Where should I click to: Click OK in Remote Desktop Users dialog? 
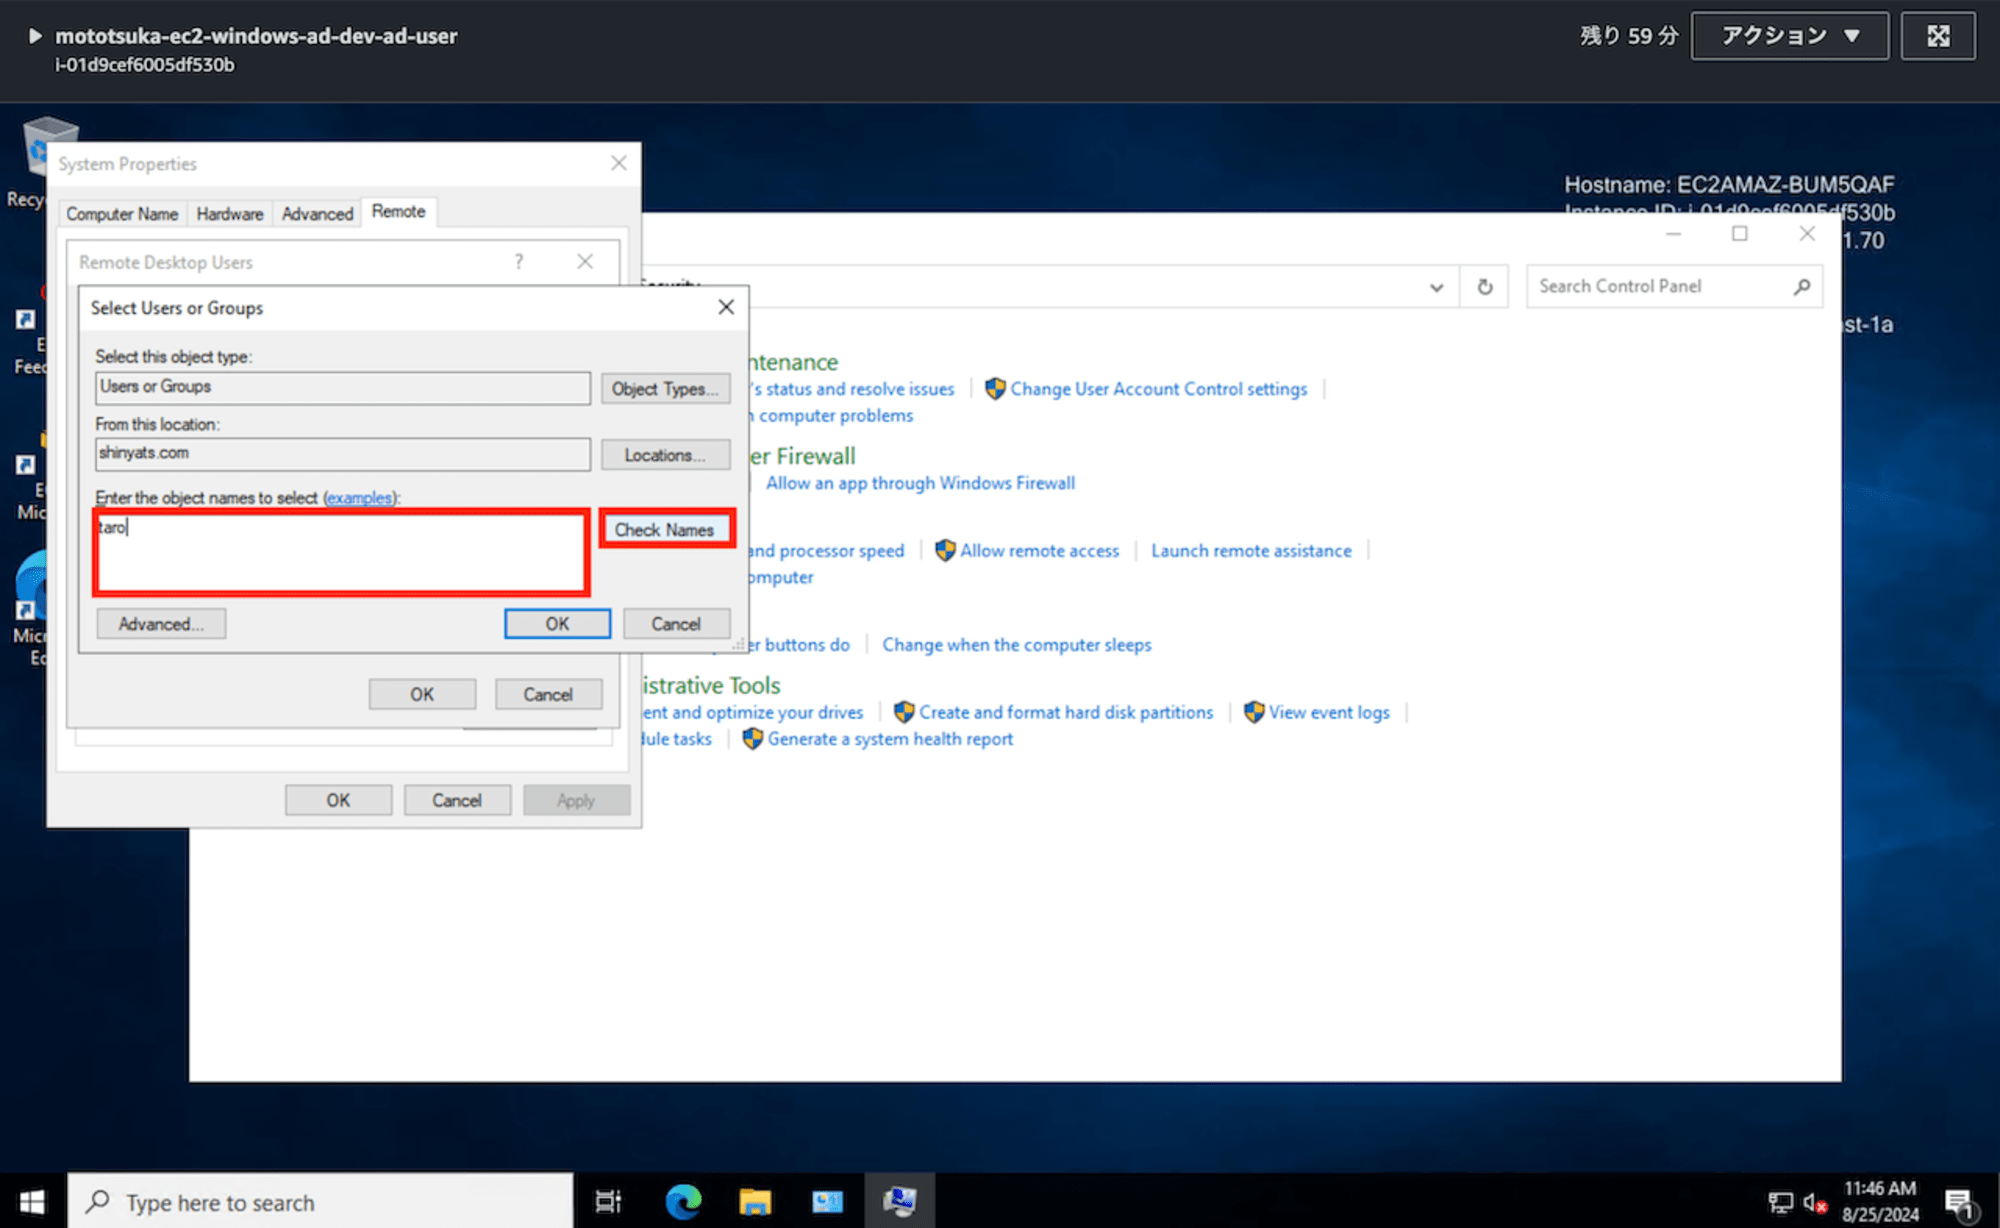tap(421, 695)
